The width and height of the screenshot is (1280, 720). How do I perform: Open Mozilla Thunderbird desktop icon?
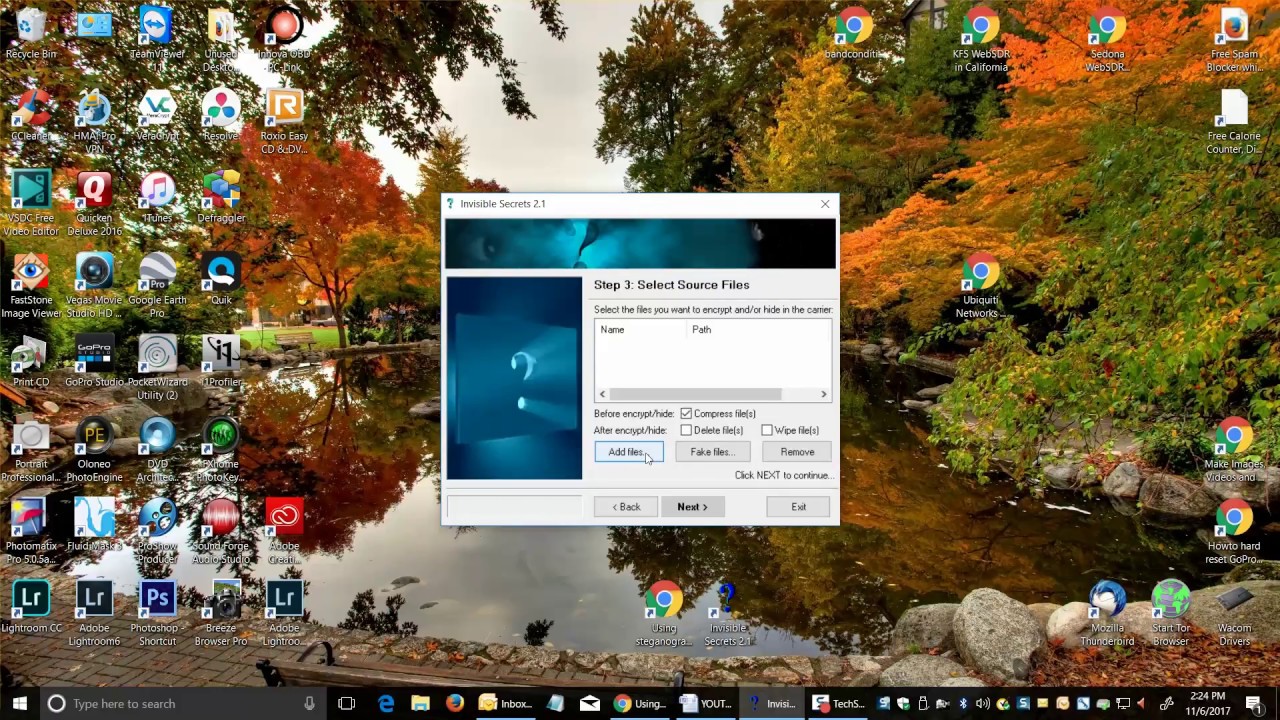point(1107,614)
